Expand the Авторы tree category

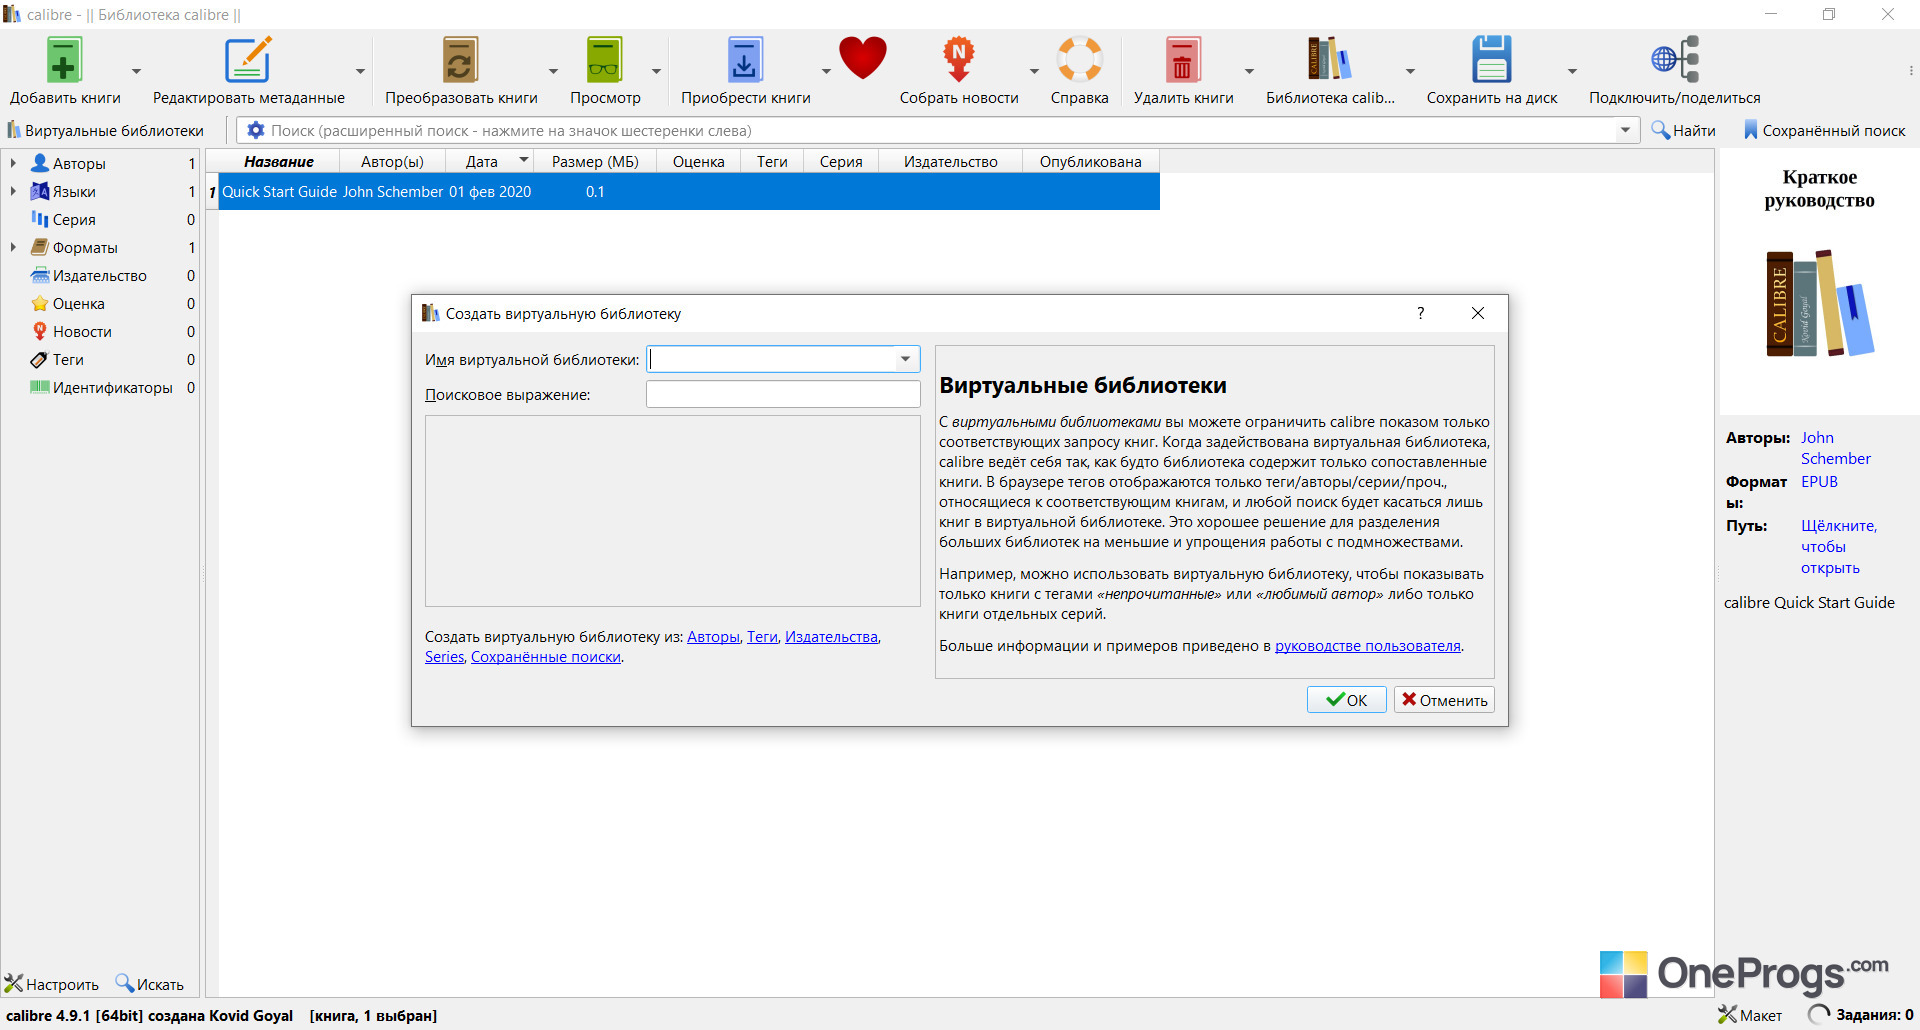(x=13, y=163)
